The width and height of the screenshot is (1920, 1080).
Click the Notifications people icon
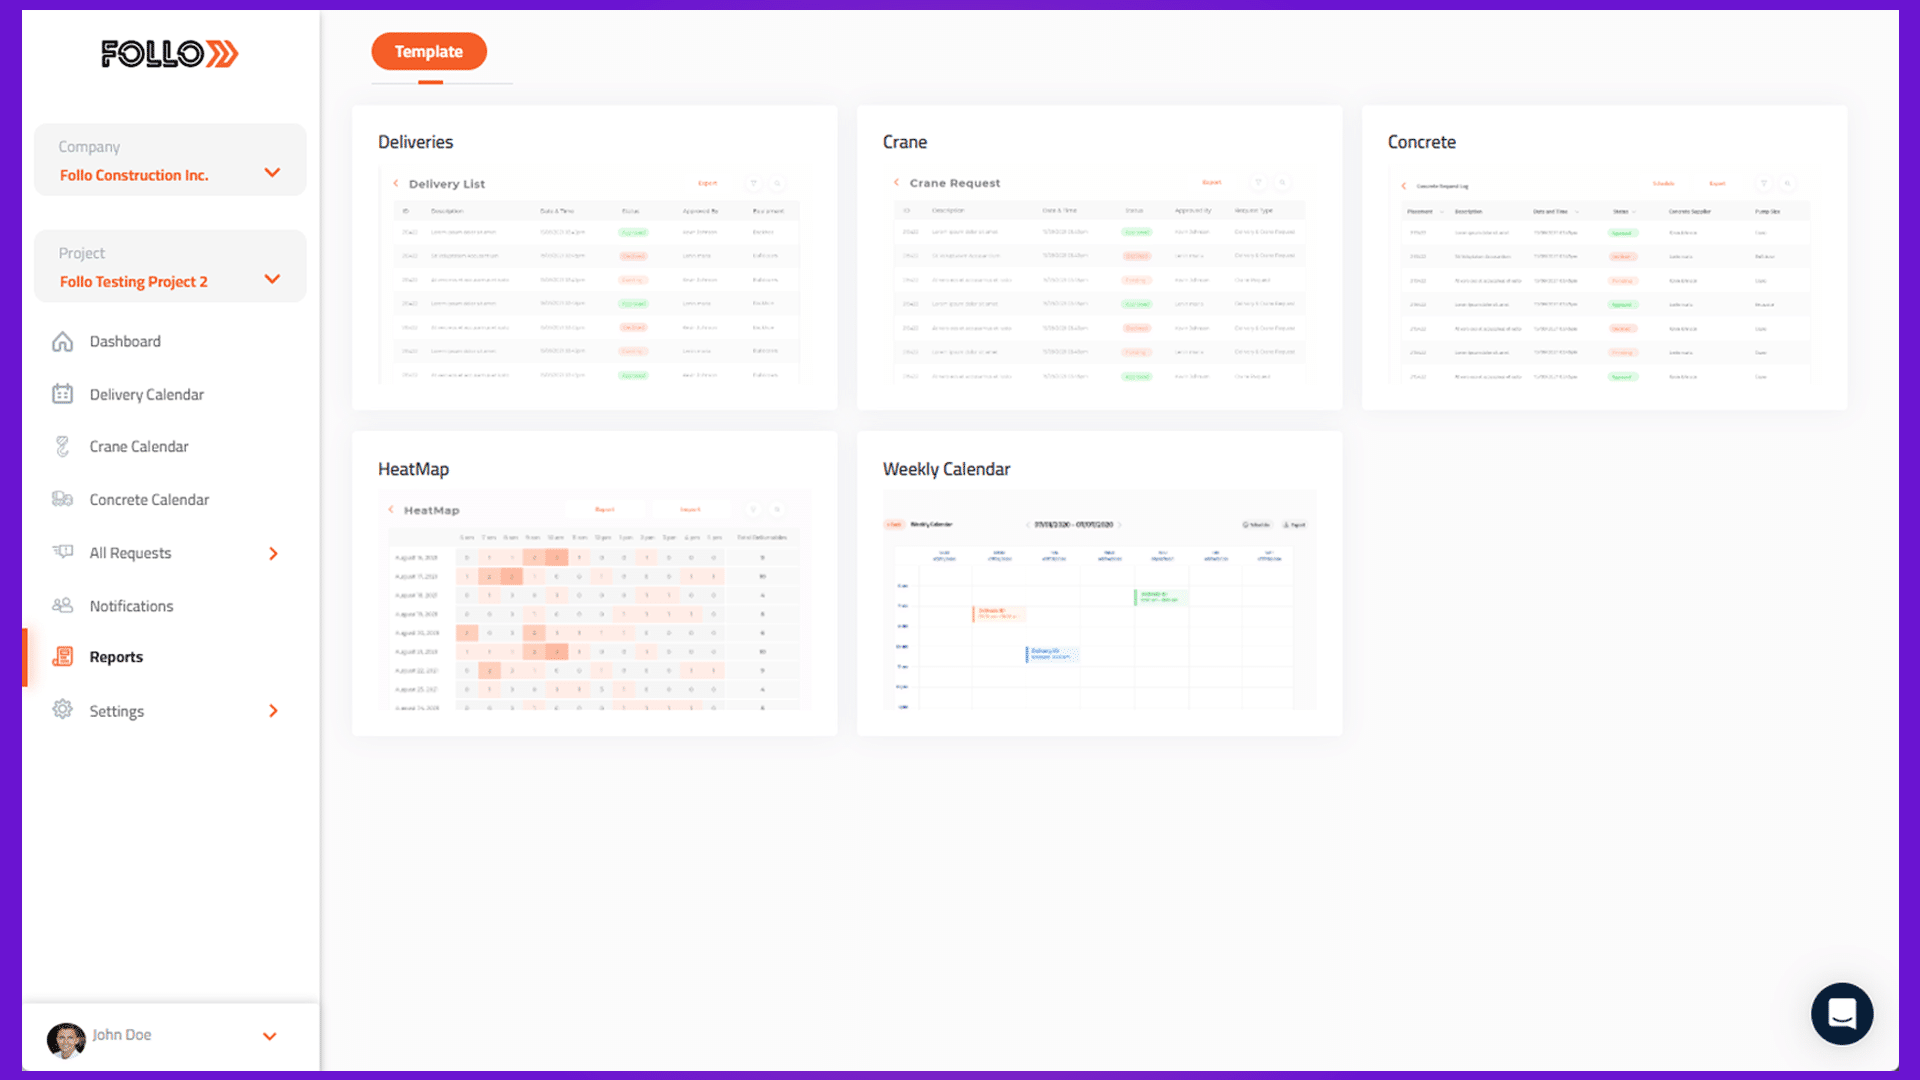[62, 605]
